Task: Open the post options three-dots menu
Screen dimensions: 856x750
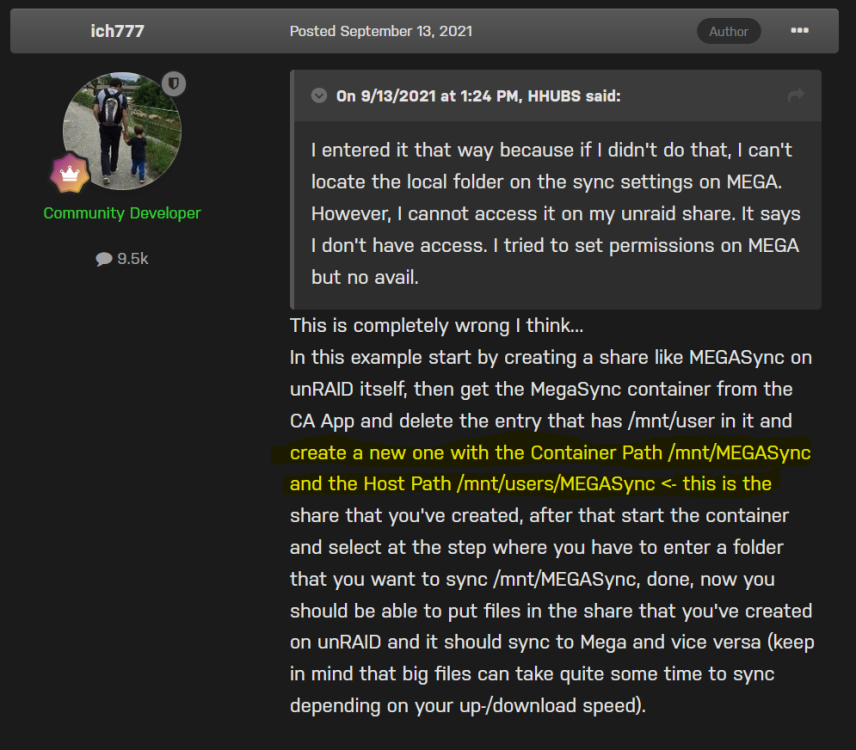Action: click(x=799, y=31)
